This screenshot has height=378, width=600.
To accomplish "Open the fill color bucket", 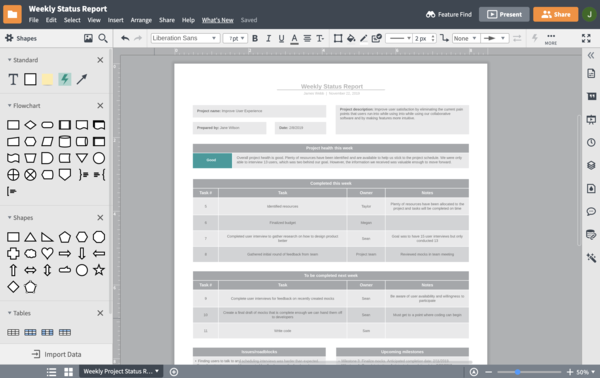I will 351,38.
